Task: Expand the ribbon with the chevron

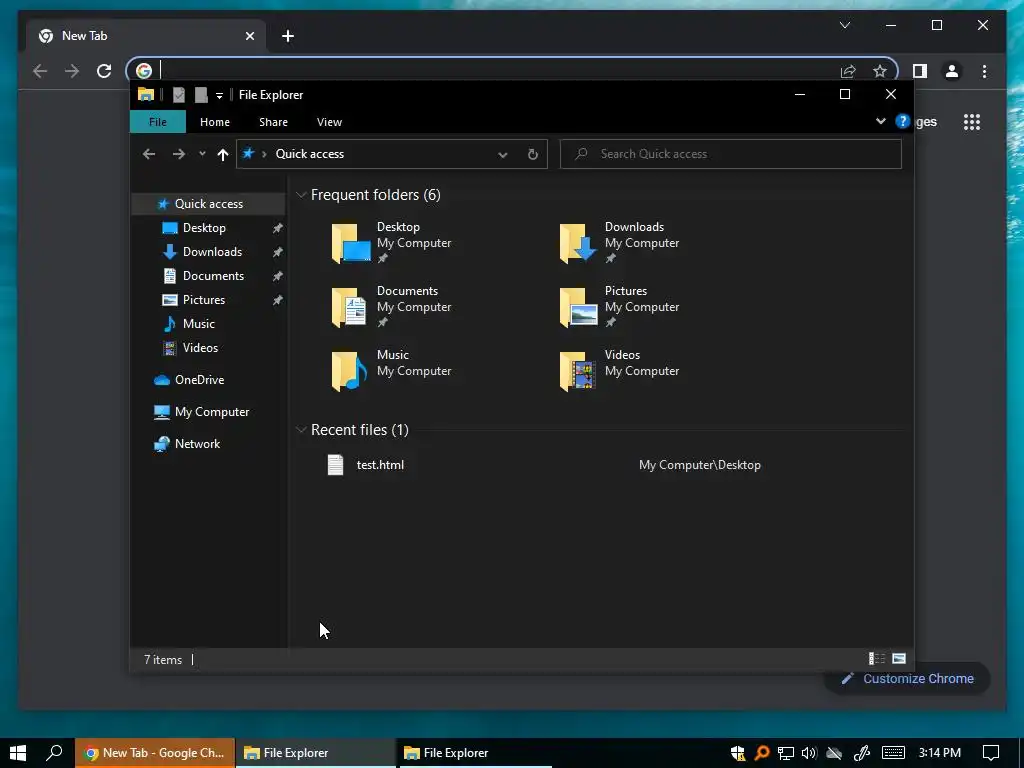Action: click(880, 121)
